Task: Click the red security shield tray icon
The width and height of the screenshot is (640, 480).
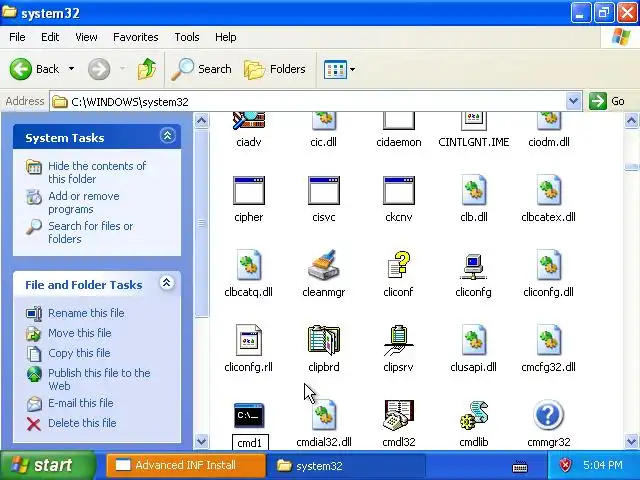Action: click(565, 465)
